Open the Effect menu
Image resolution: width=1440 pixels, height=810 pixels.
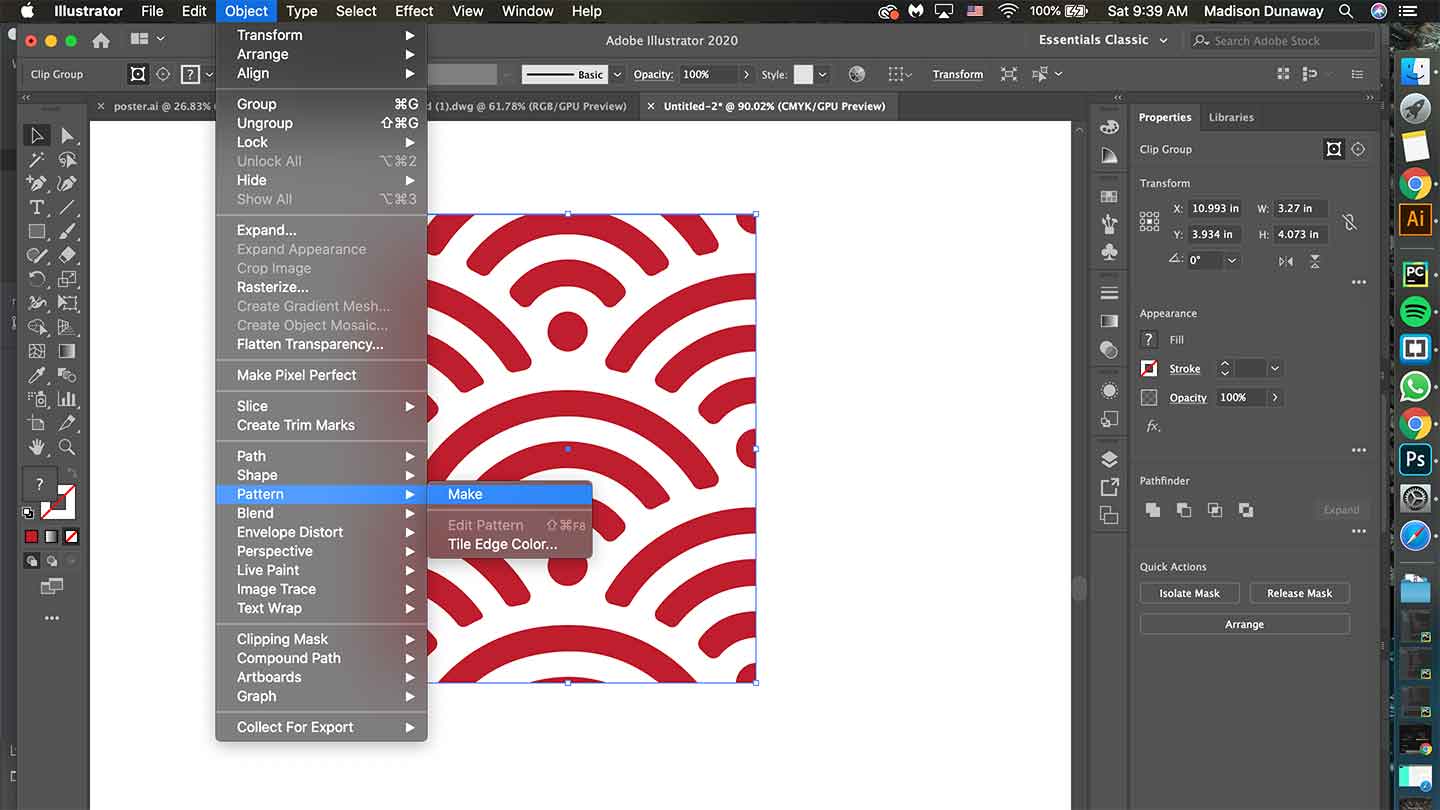[x=414, y=11]
